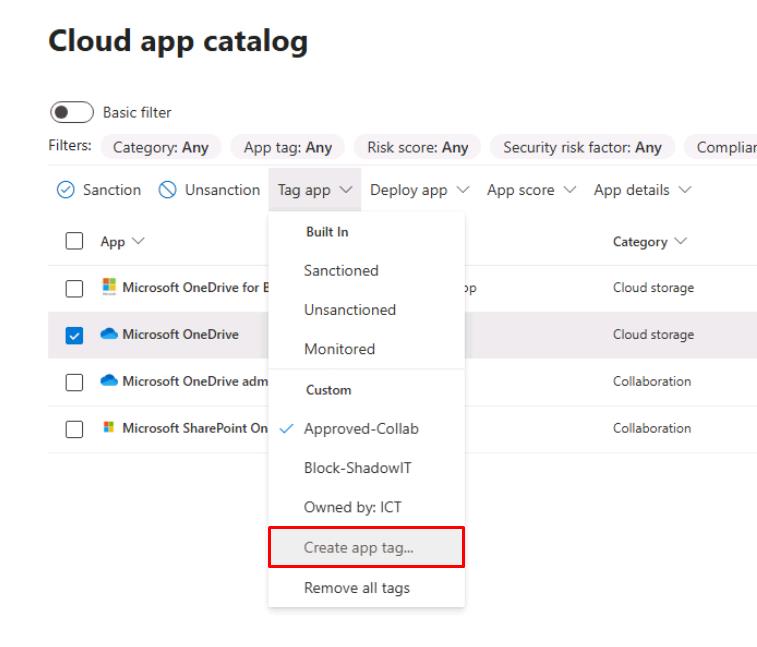Open the App details dropdown
Screen dimensions: 757x647
tap(642, 190)
